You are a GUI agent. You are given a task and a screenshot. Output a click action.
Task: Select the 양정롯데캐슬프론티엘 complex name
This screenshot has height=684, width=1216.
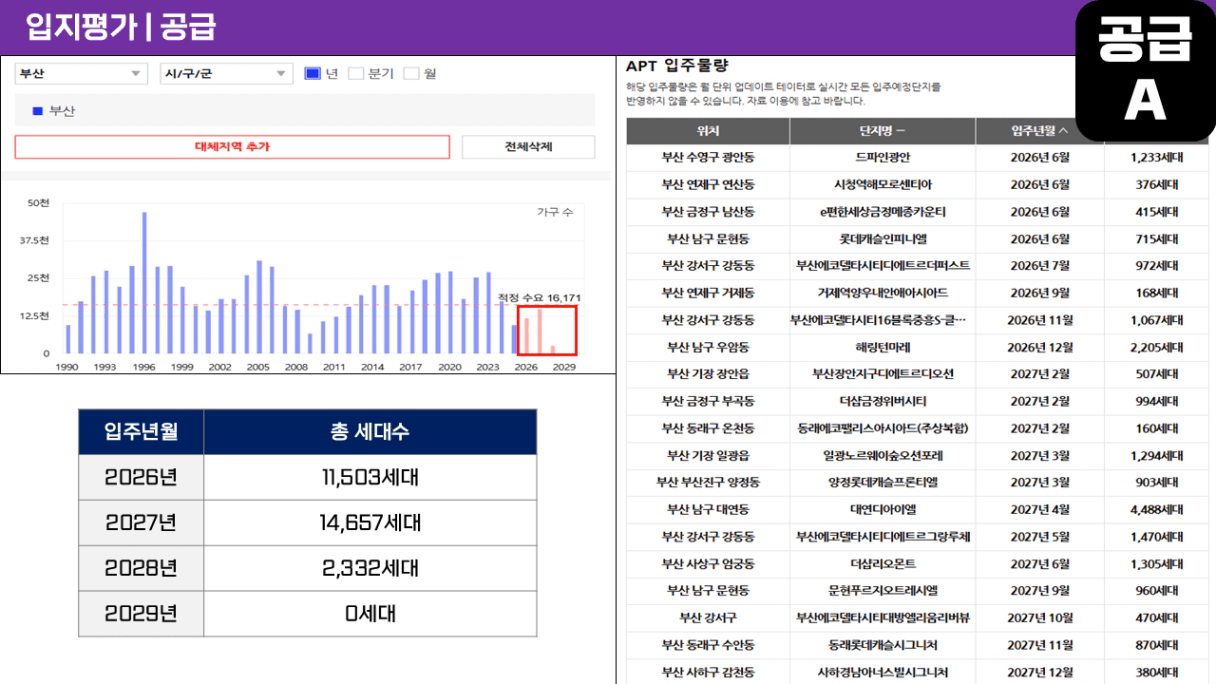pyautogui.click(x=883, y=482)
